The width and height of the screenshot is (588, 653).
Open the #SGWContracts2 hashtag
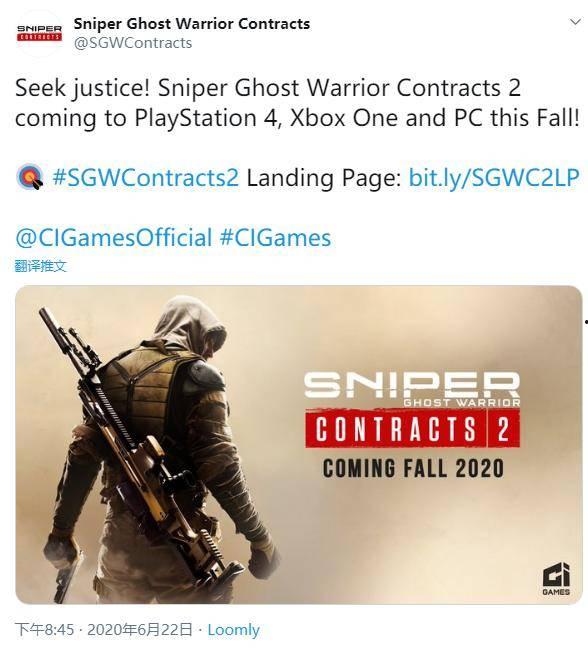pos(146,177)
